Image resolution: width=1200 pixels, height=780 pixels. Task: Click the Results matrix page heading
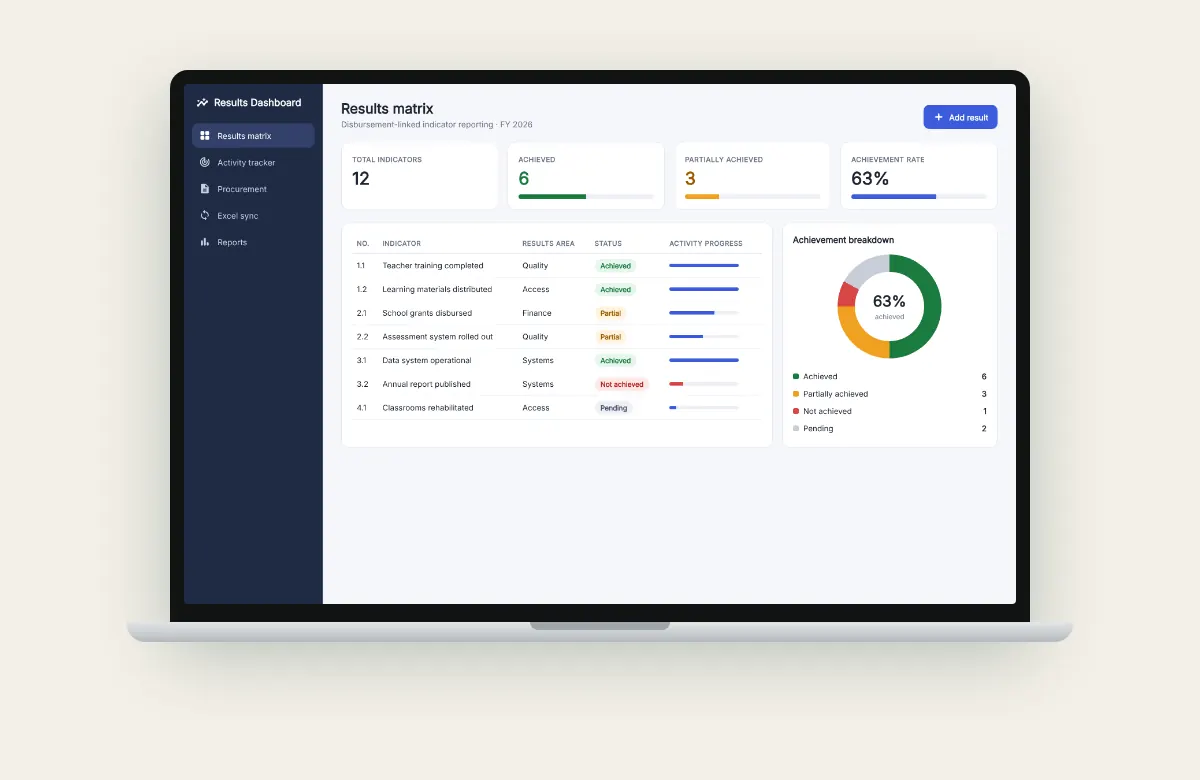(x=387, y=109)
